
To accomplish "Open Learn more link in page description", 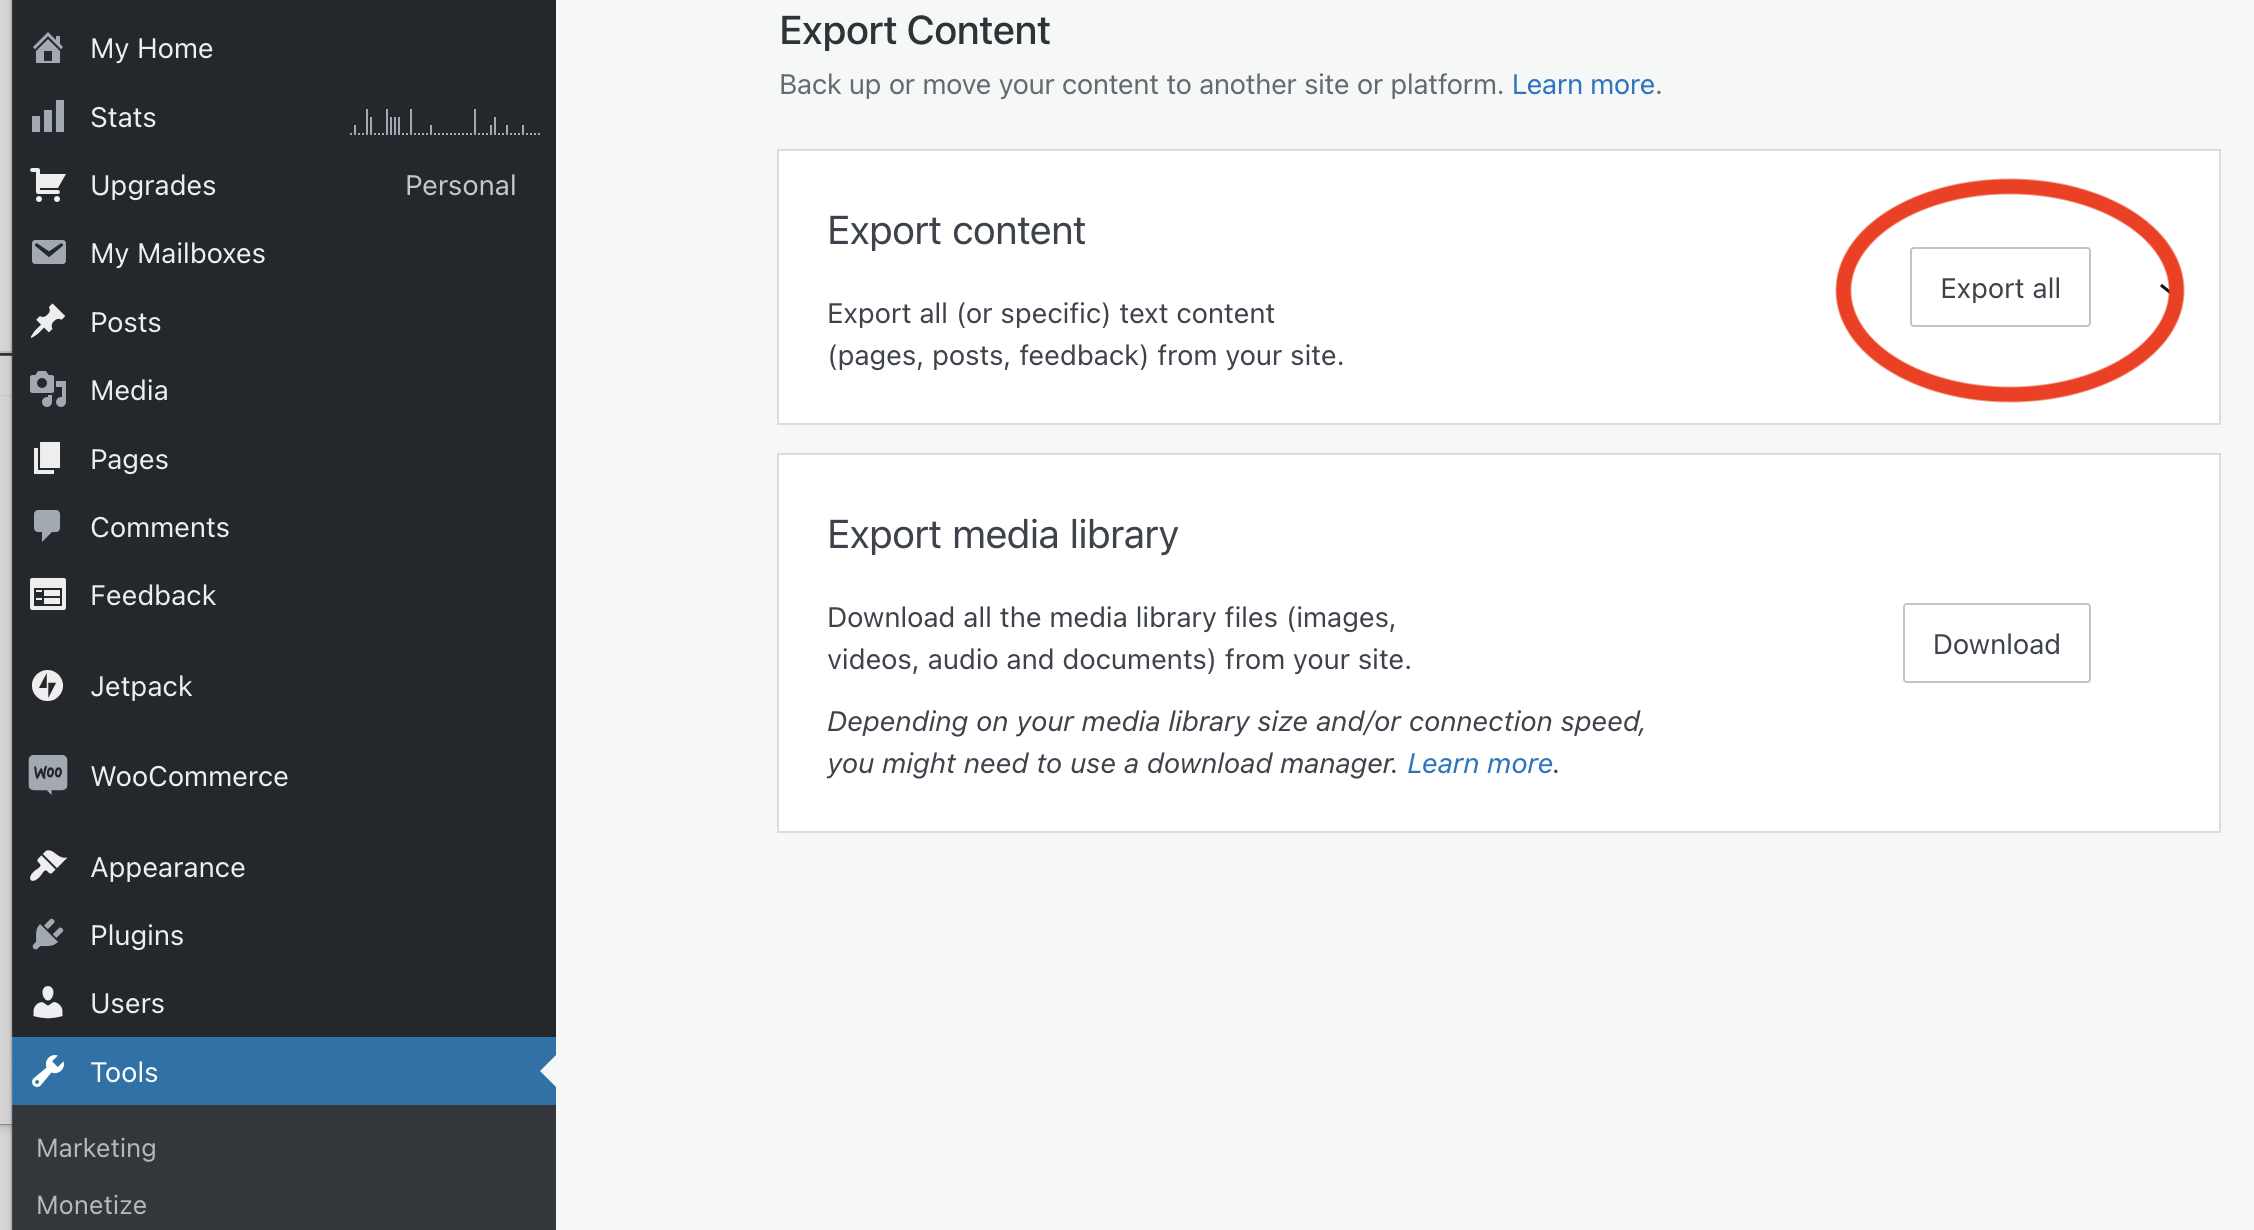I will pos(1583,85).
